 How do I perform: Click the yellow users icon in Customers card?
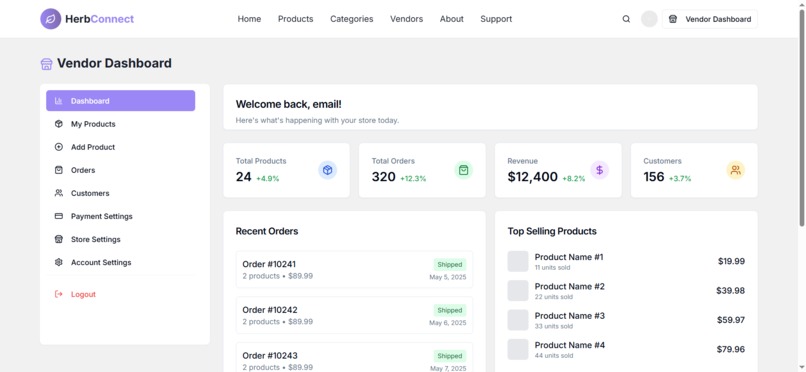pos(736,170)
